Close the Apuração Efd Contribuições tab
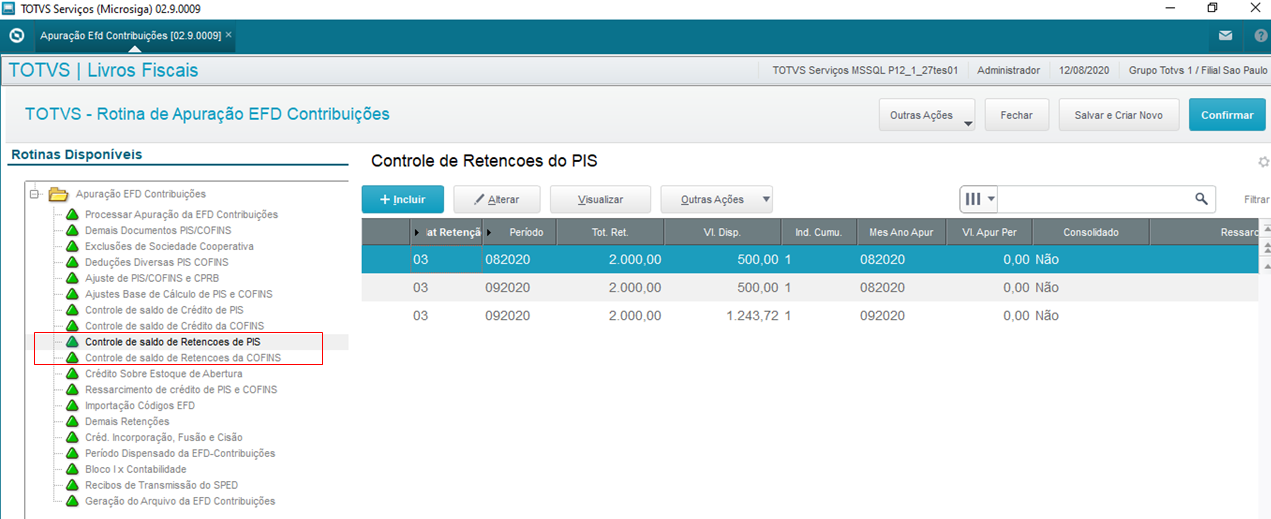 tap(228, 35)
